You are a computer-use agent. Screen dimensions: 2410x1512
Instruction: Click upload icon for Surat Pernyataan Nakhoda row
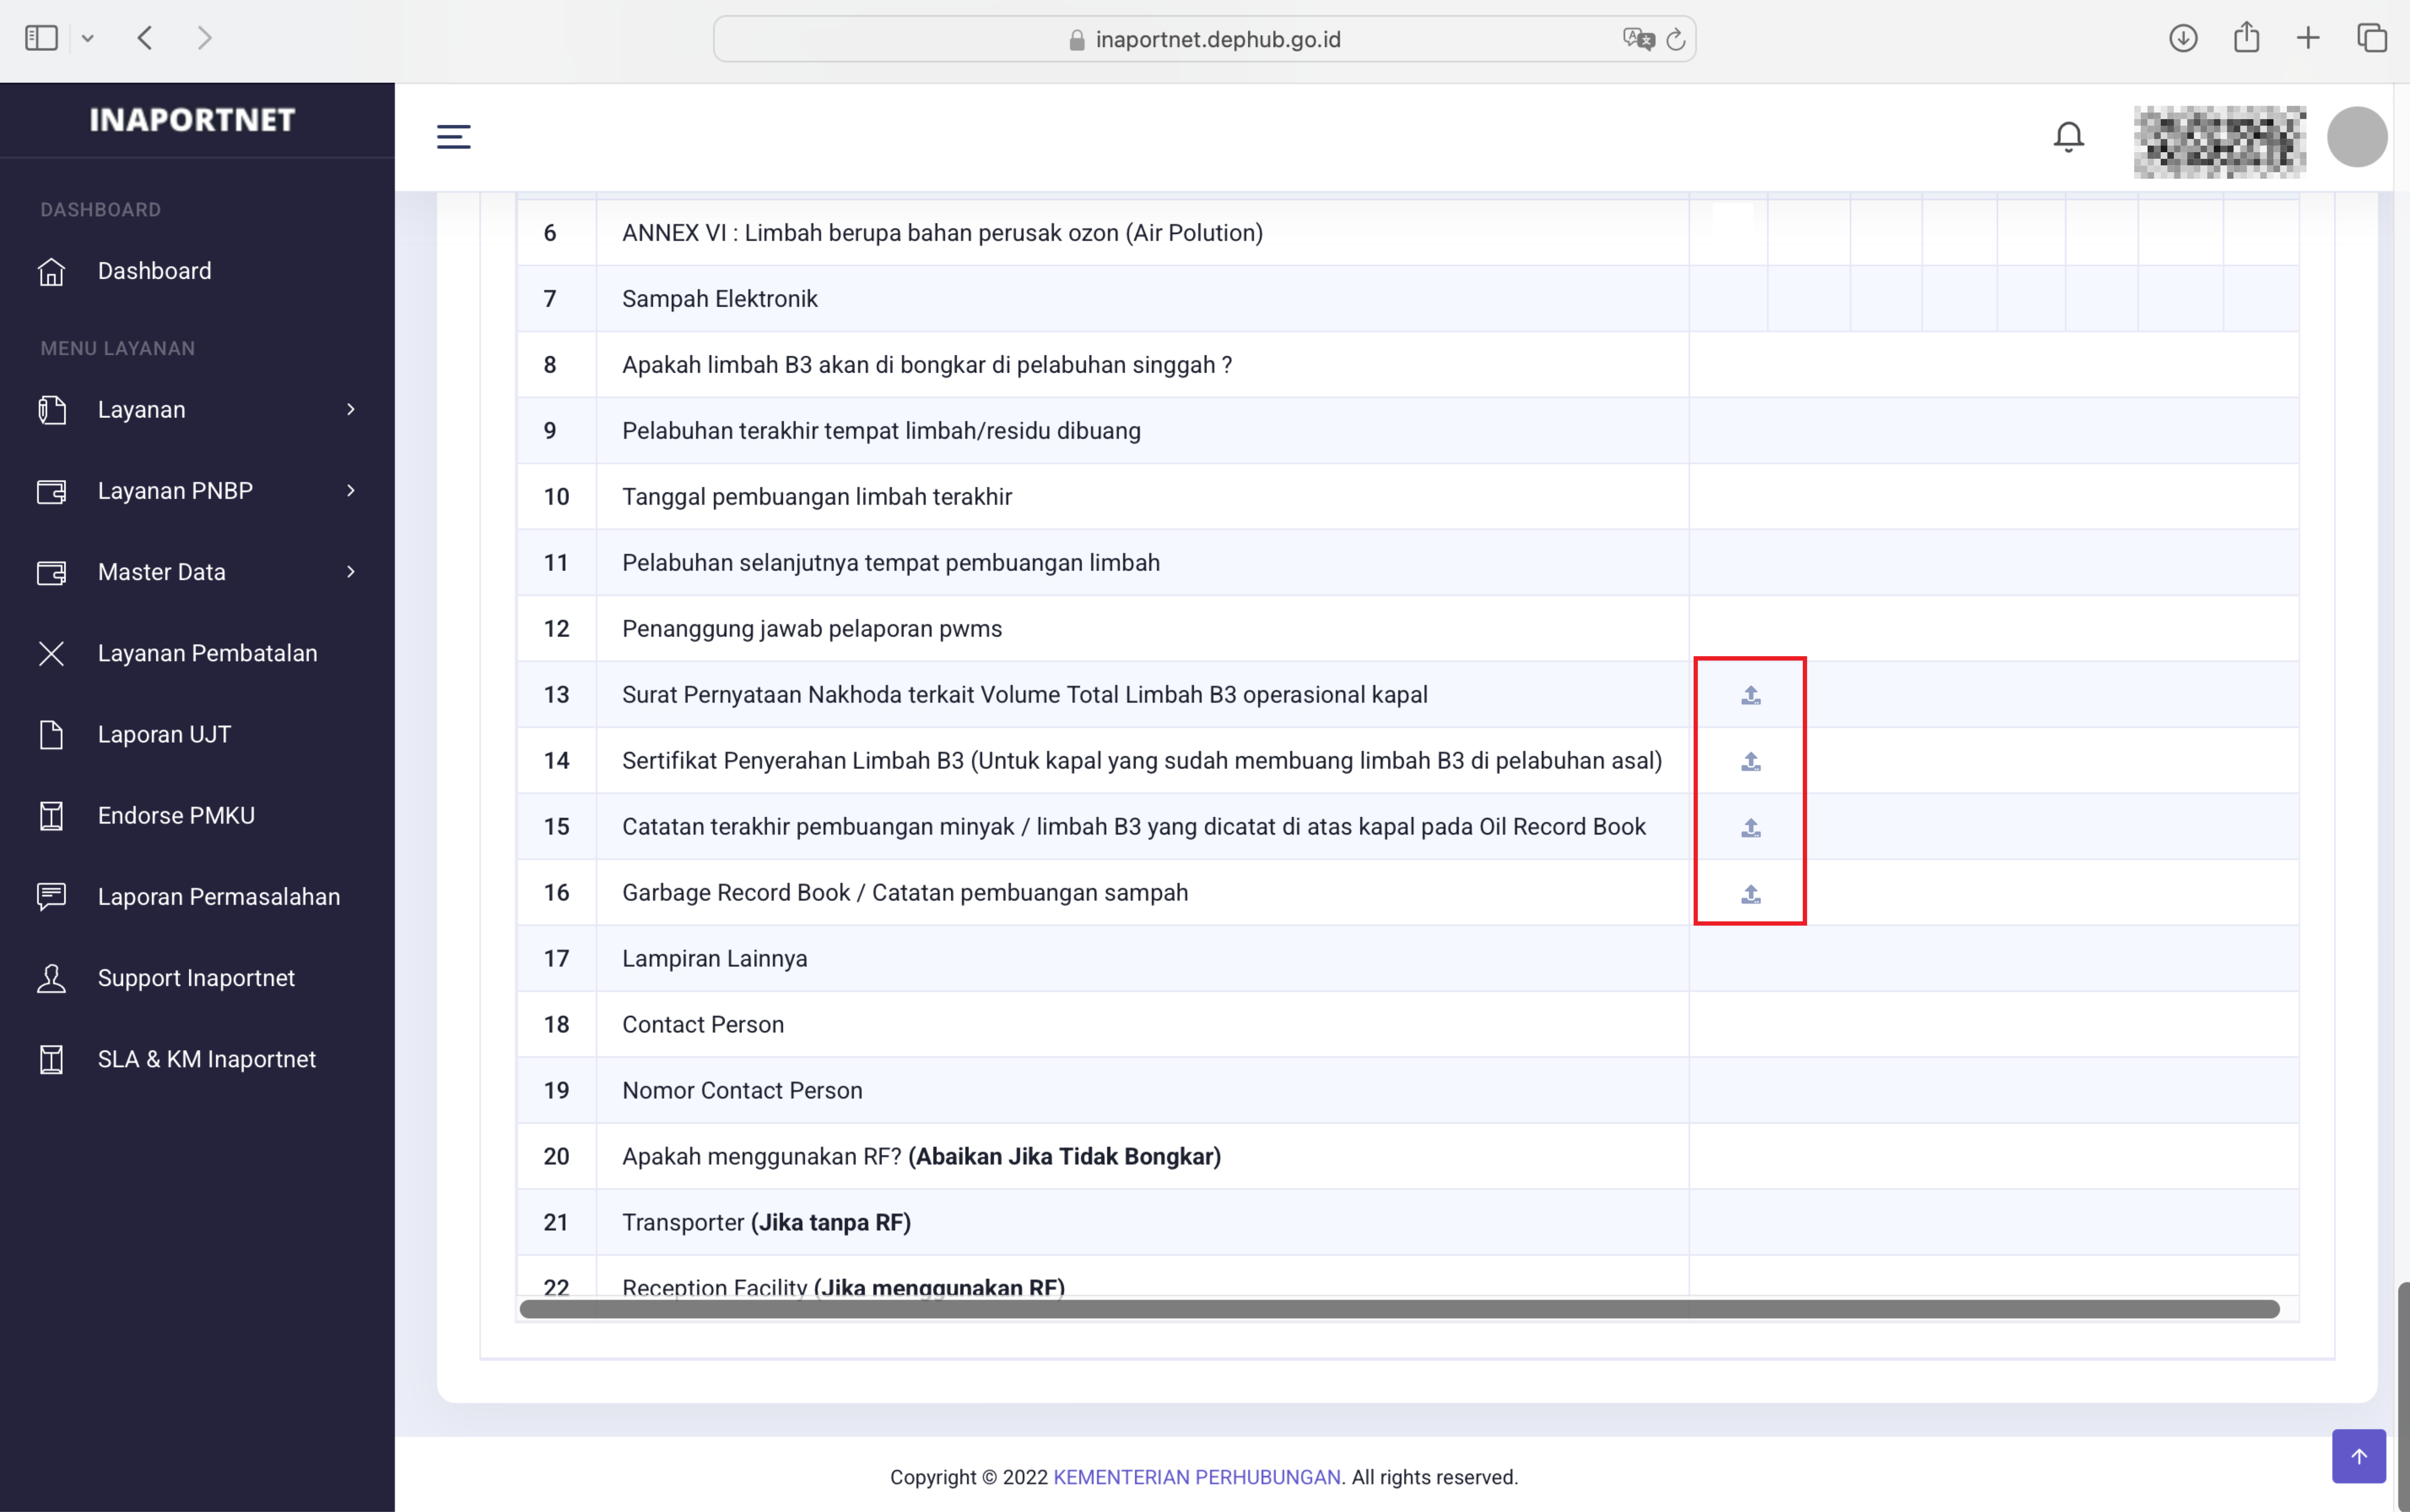(x=1750, y=695)
